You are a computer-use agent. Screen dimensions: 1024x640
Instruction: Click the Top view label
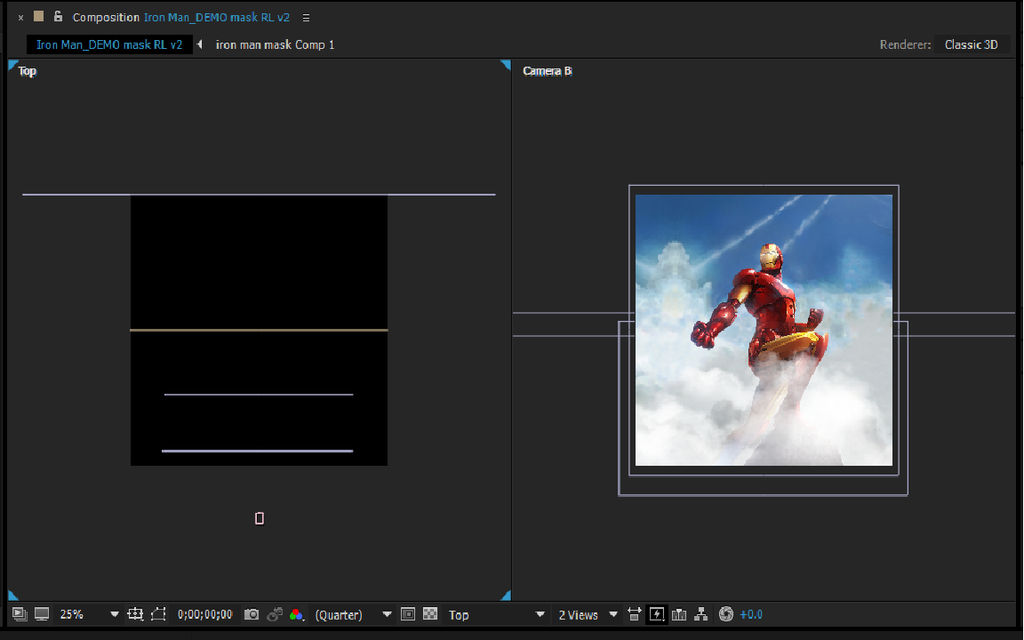[x=27, y=71]
